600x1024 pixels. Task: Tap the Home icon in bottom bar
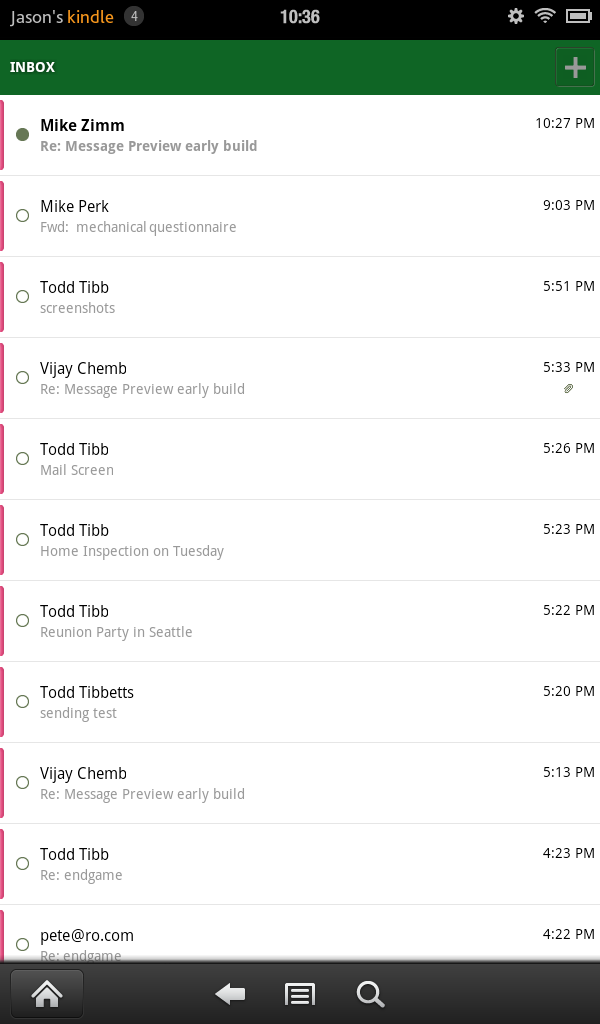47,993
